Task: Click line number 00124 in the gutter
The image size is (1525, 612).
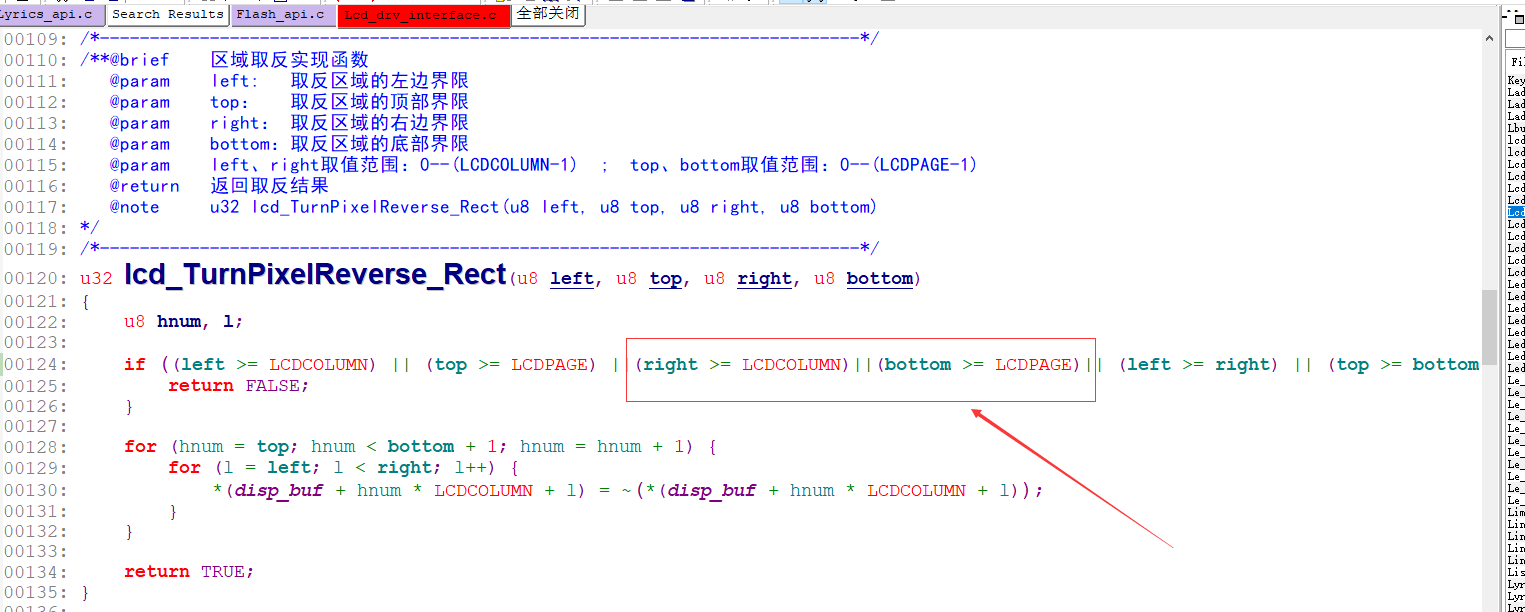Action: coord(36,365)
